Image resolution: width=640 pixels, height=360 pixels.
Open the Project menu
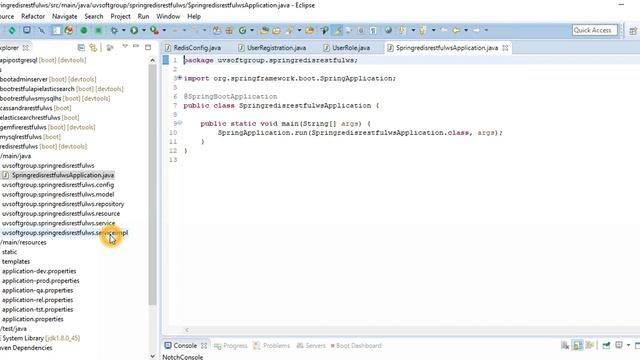[120, 16]
